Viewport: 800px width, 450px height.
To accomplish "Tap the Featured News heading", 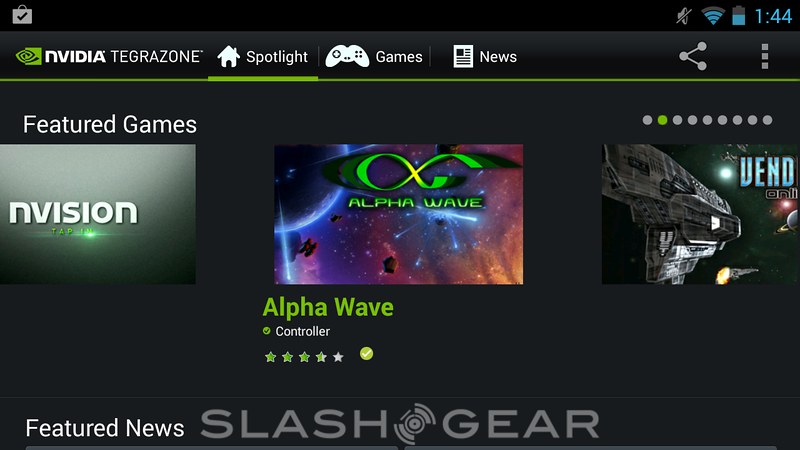I will [x=105, y=428].
